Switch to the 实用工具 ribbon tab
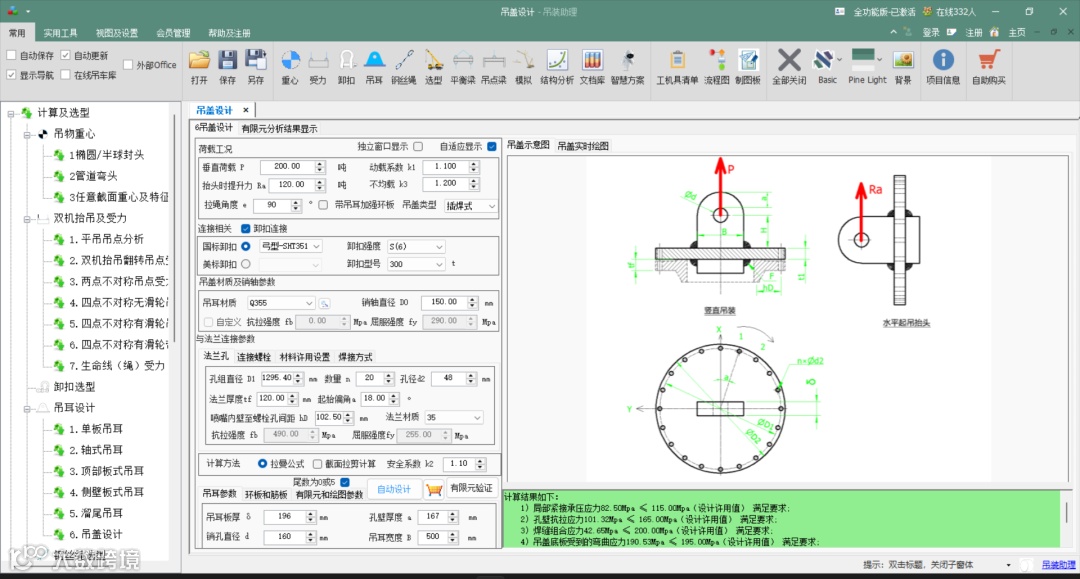This screenshot has width=1080, height=579. [x=61, y=33]
